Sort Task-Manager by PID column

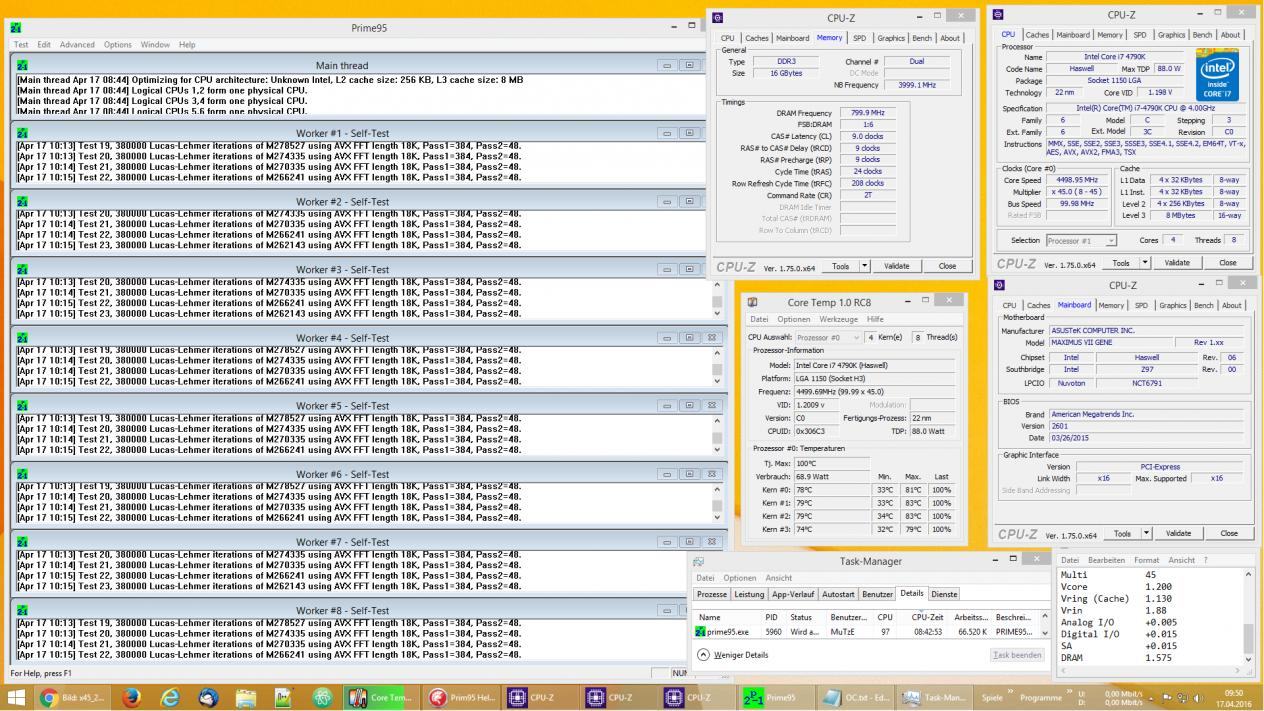click(x=771, y=617)
